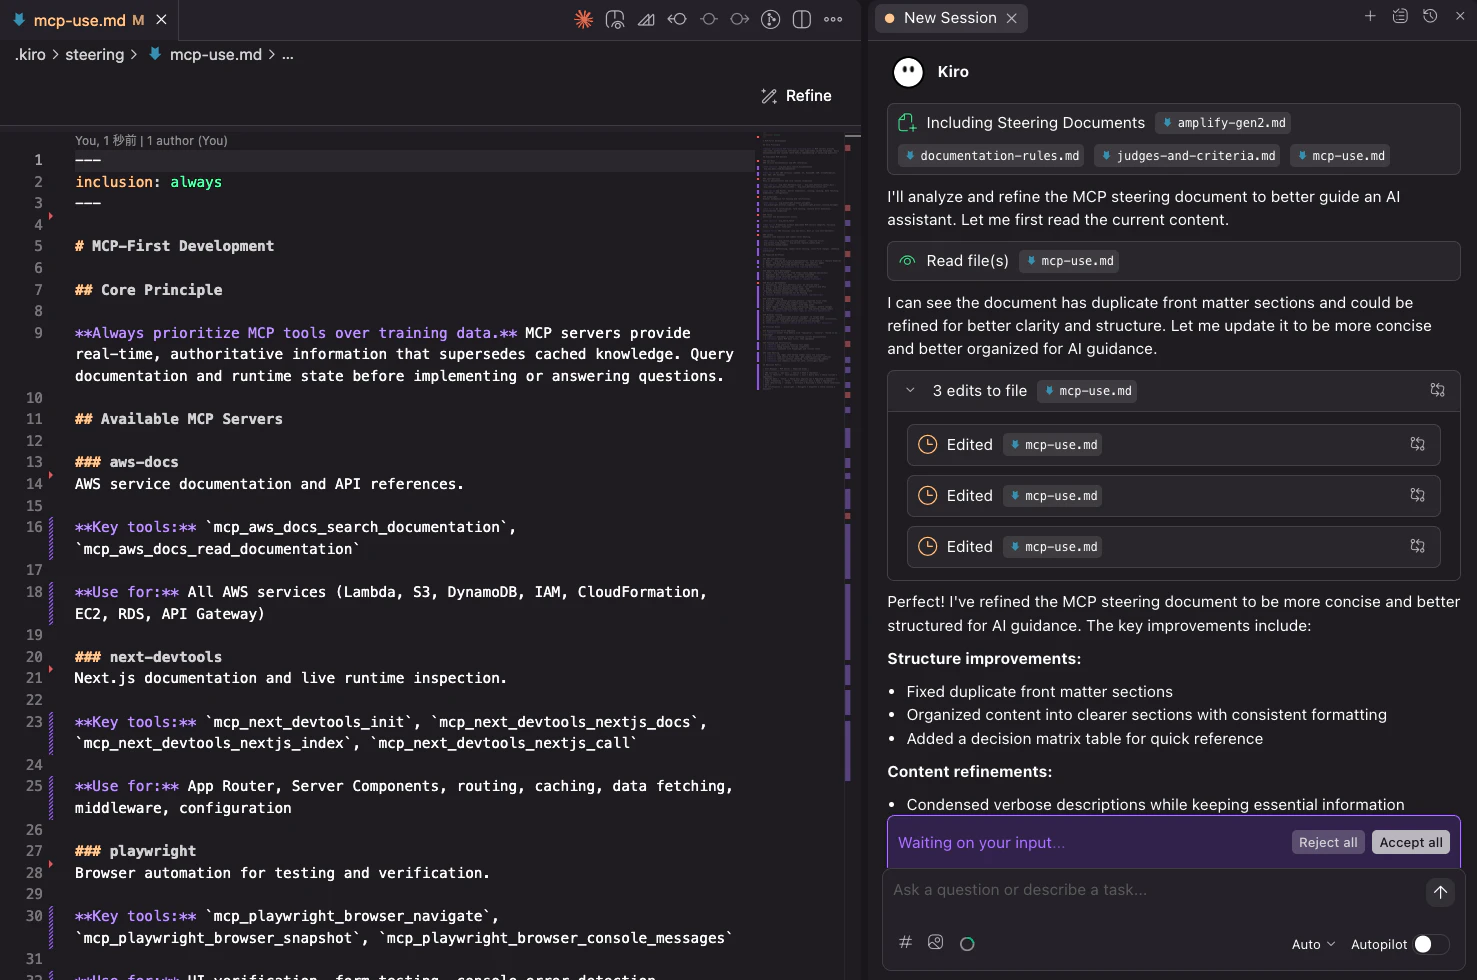Click the git blame annotation 'You, 1 秒前'
The width and height of the screenshot is (1477, 980).
click(151, 141)
